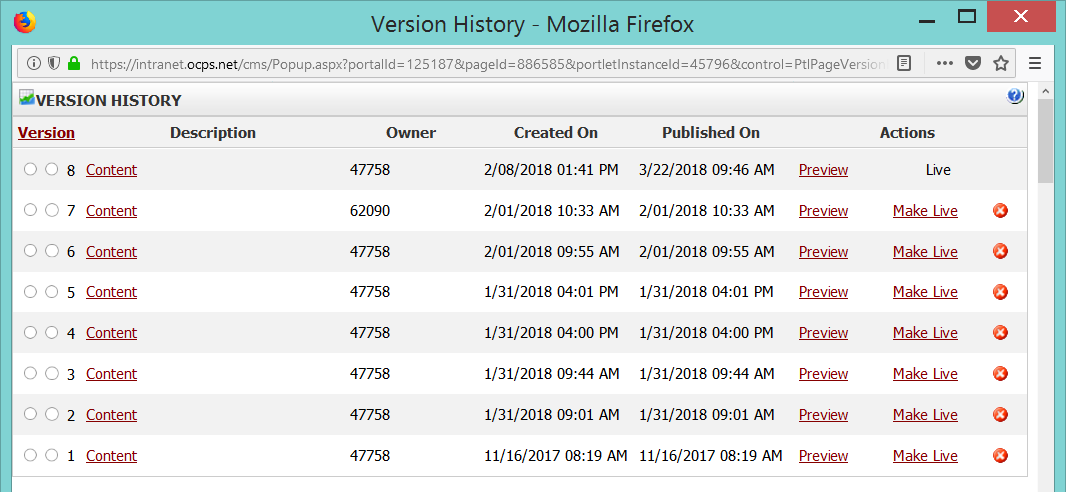Sort by Version column header
Screen dimensions: 1066x492
pos(46,133)
